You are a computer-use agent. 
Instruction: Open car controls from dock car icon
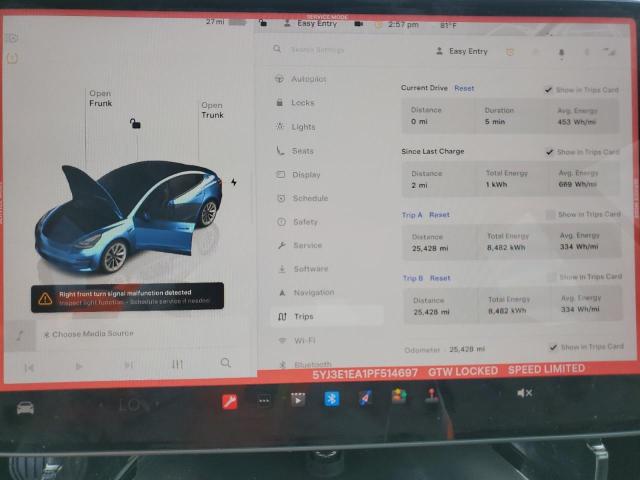pos(25,408)
